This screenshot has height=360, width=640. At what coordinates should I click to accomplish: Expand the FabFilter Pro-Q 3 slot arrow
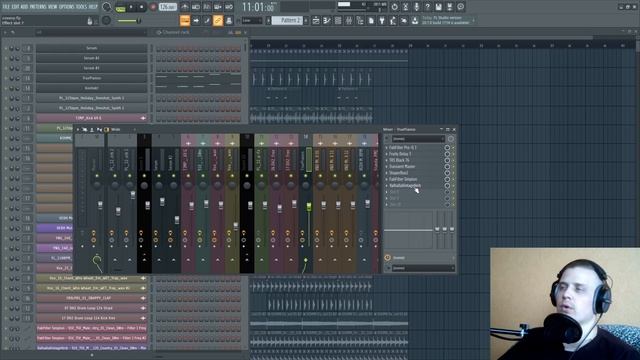387,148
